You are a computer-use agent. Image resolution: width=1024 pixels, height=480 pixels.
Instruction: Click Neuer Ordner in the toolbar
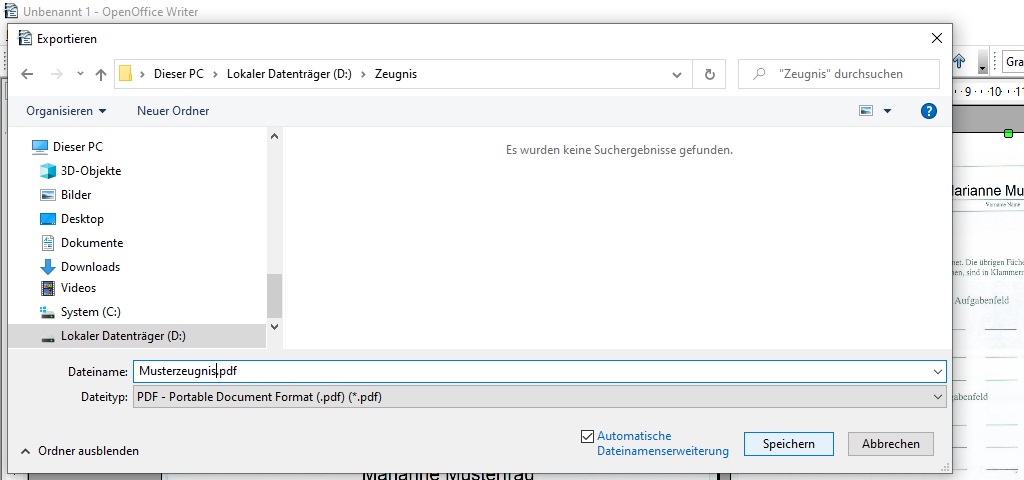pyautogui.click(x=173, y=111)
